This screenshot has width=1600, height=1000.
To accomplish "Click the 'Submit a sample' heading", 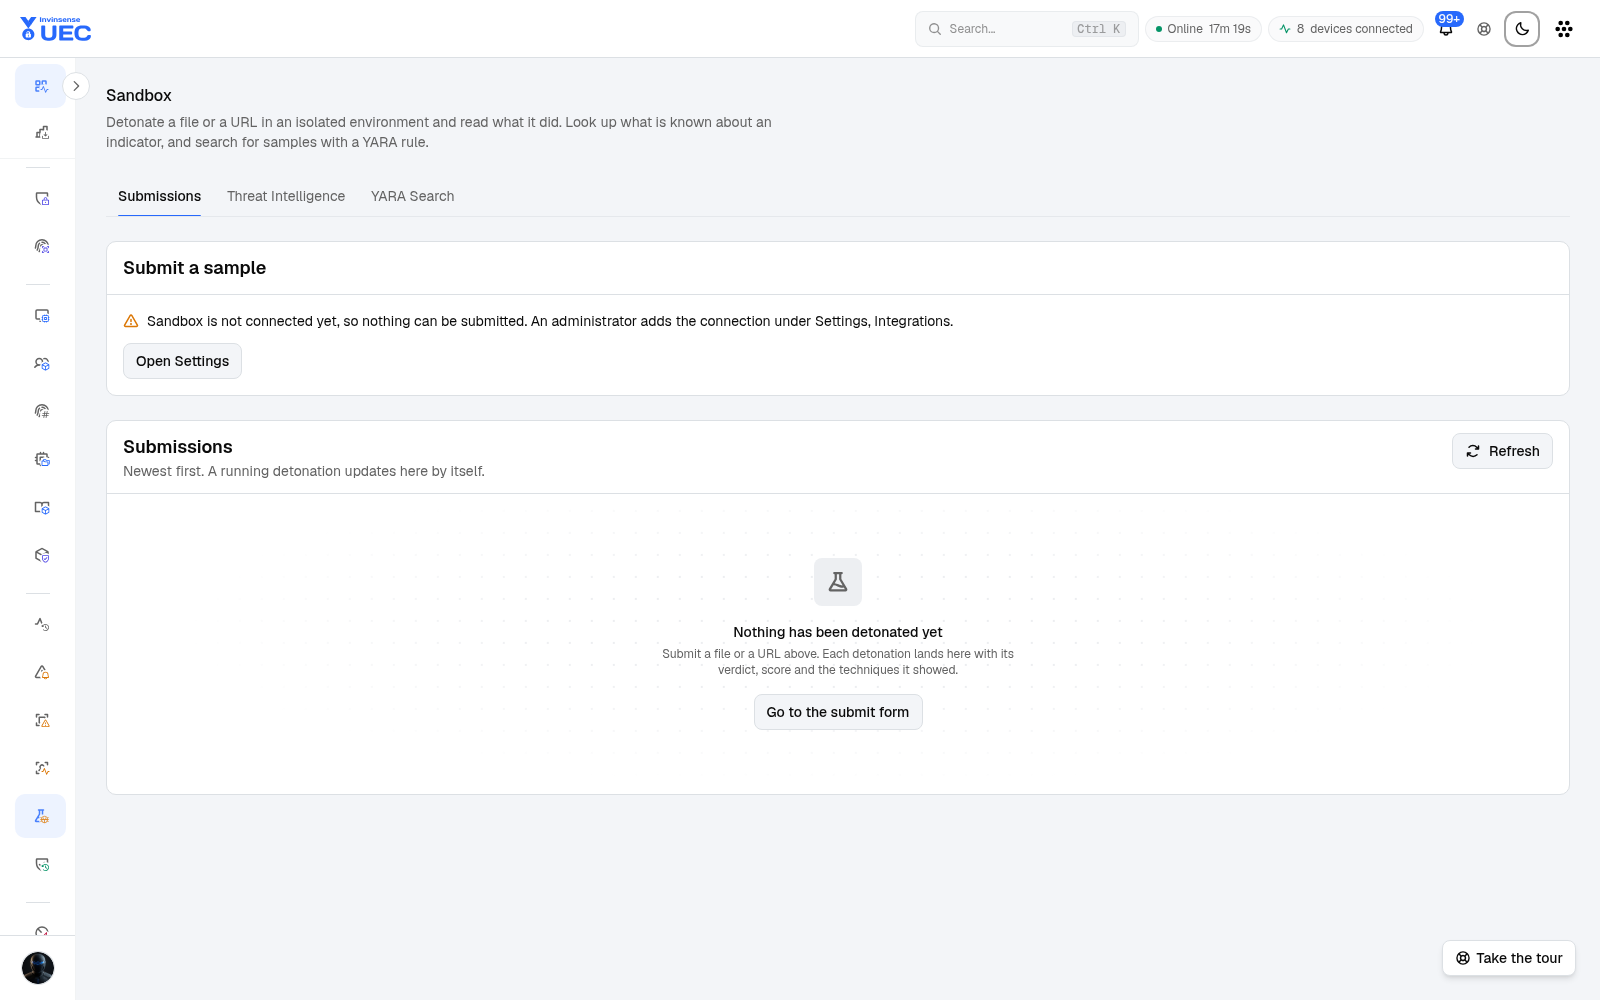I will [194, 268].
